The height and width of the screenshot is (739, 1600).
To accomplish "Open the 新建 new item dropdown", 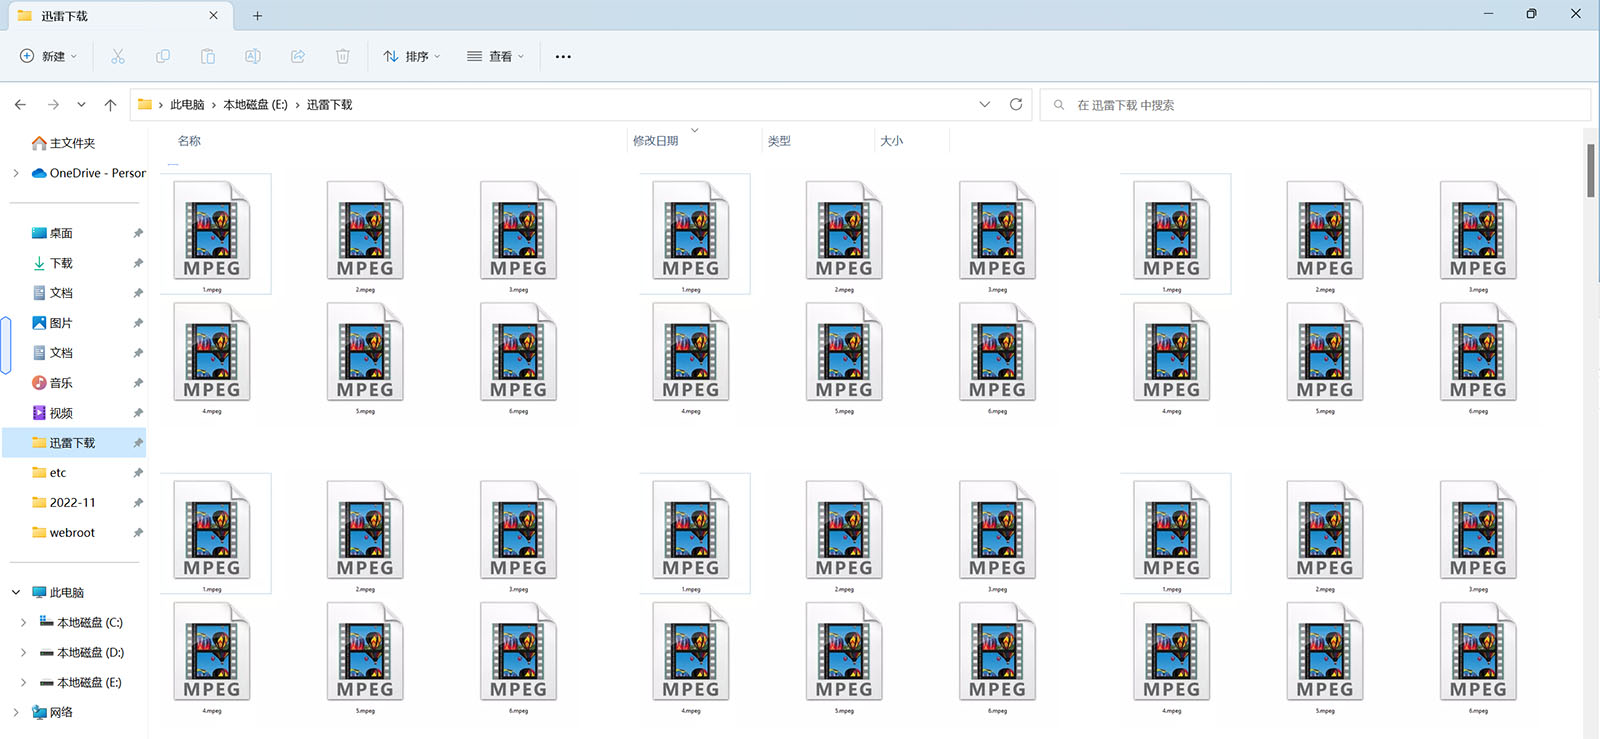I will coord(48,57).
